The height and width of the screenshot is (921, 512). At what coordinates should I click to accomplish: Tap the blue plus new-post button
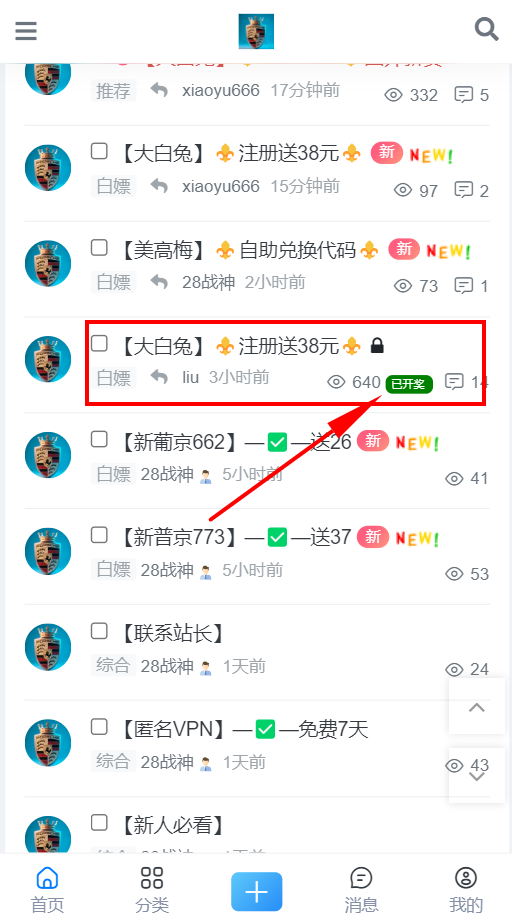pos(256,892)
